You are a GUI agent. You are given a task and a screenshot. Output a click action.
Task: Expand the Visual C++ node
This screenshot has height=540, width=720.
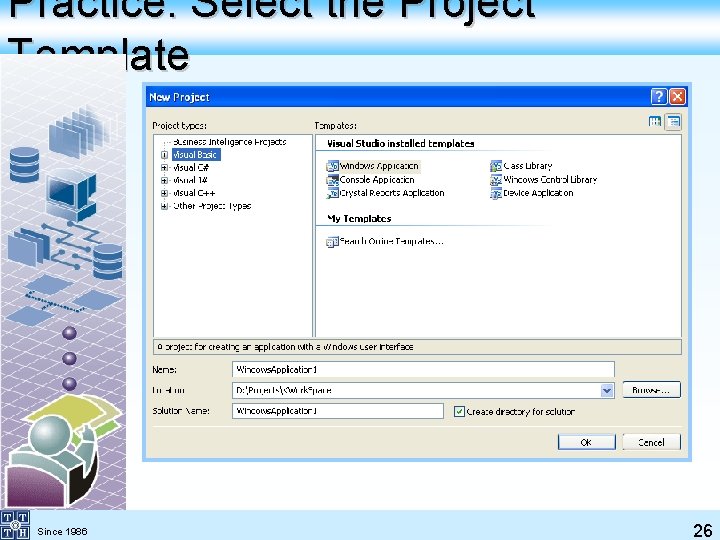coord(164,193)
